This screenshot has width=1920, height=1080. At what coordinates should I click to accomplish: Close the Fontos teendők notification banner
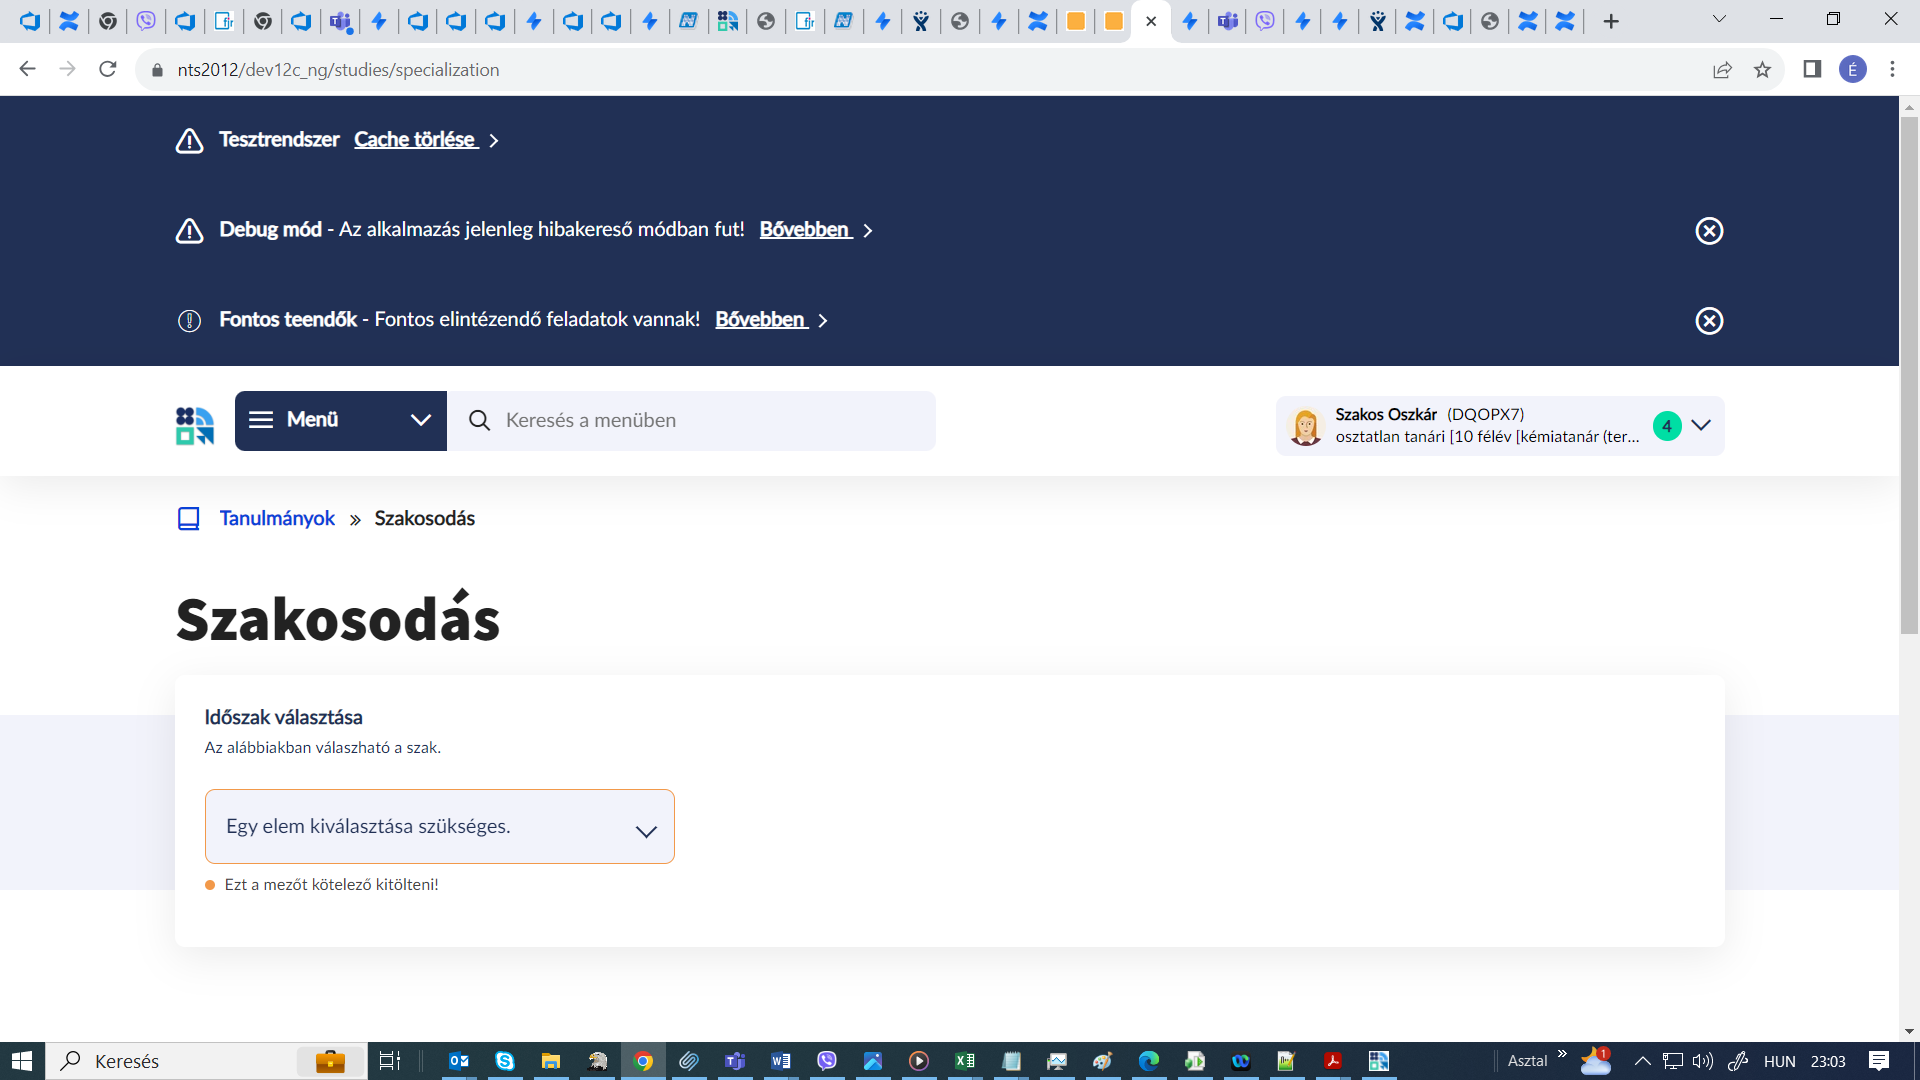1709,321
